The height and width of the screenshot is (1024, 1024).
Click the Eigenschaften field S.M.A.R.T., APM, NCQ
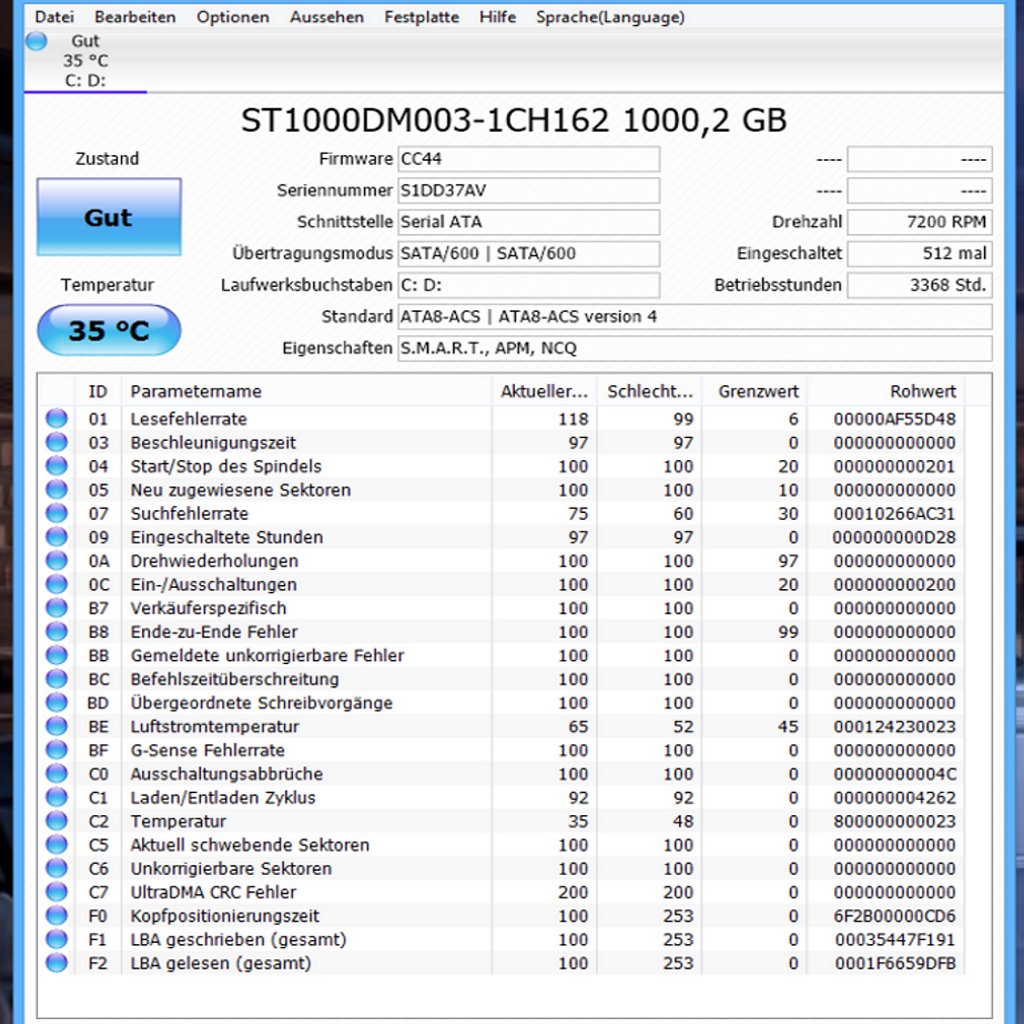click(x=695, y=348)
